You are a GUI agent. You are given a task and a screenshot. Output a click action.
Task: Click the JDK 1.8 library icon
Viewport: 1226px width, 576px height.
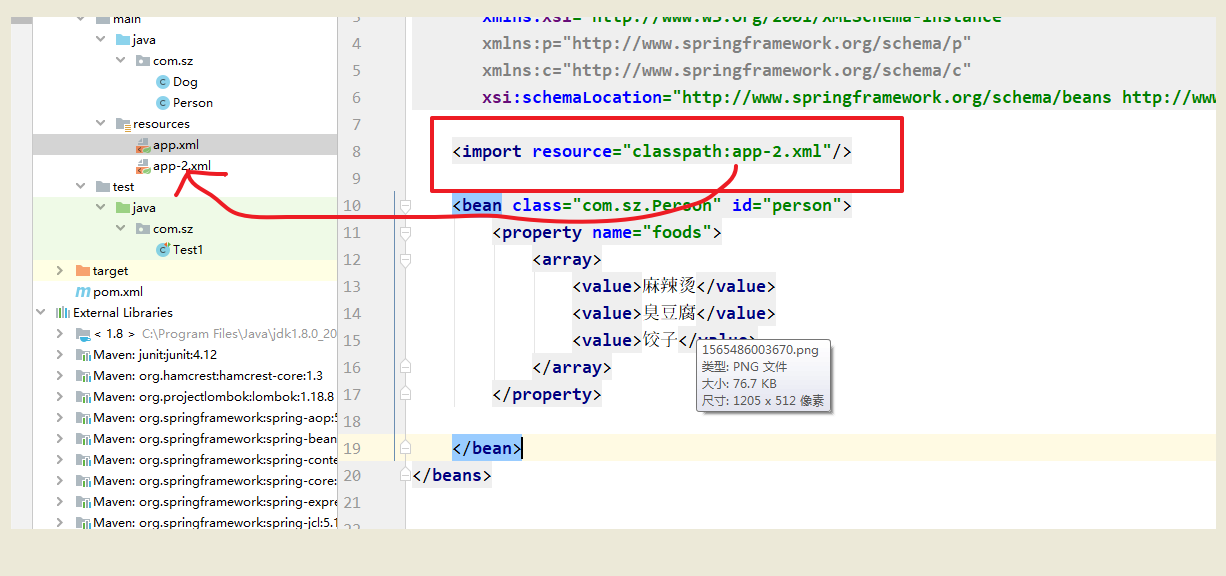click(x=83, y=334)
